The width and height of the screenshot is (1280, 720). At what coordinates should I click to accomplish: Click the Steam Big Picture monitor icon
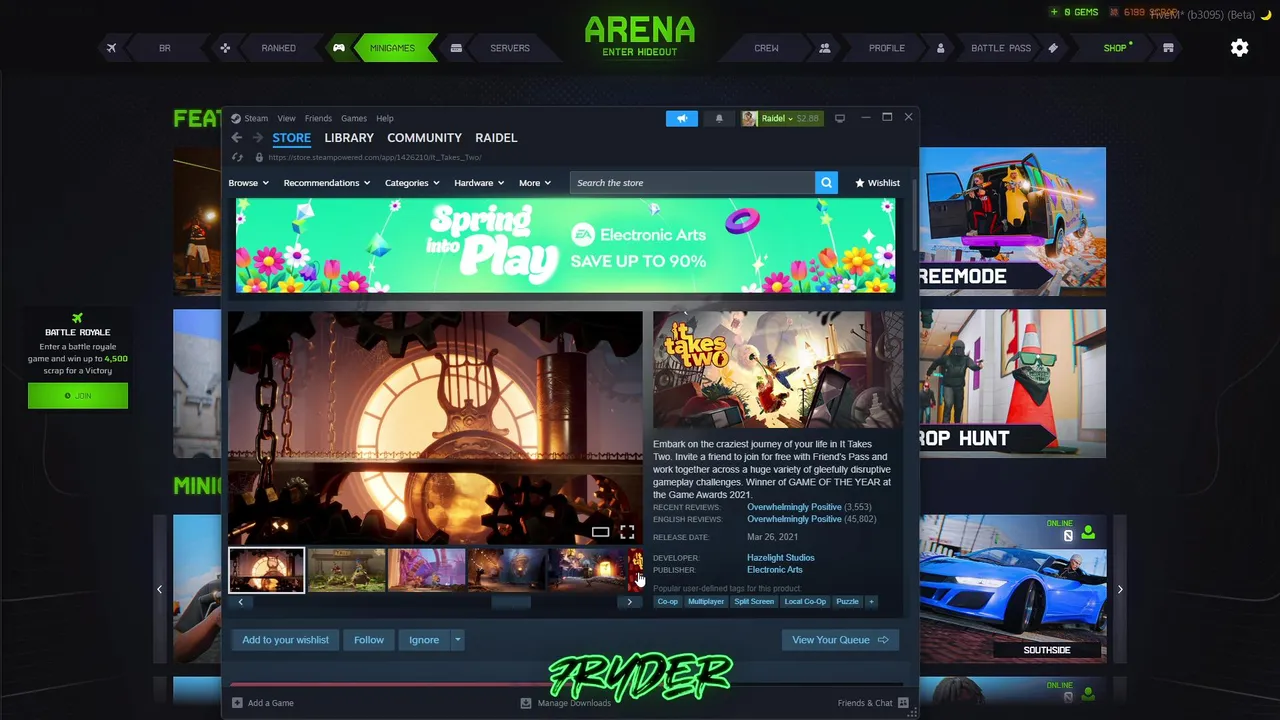840,118
